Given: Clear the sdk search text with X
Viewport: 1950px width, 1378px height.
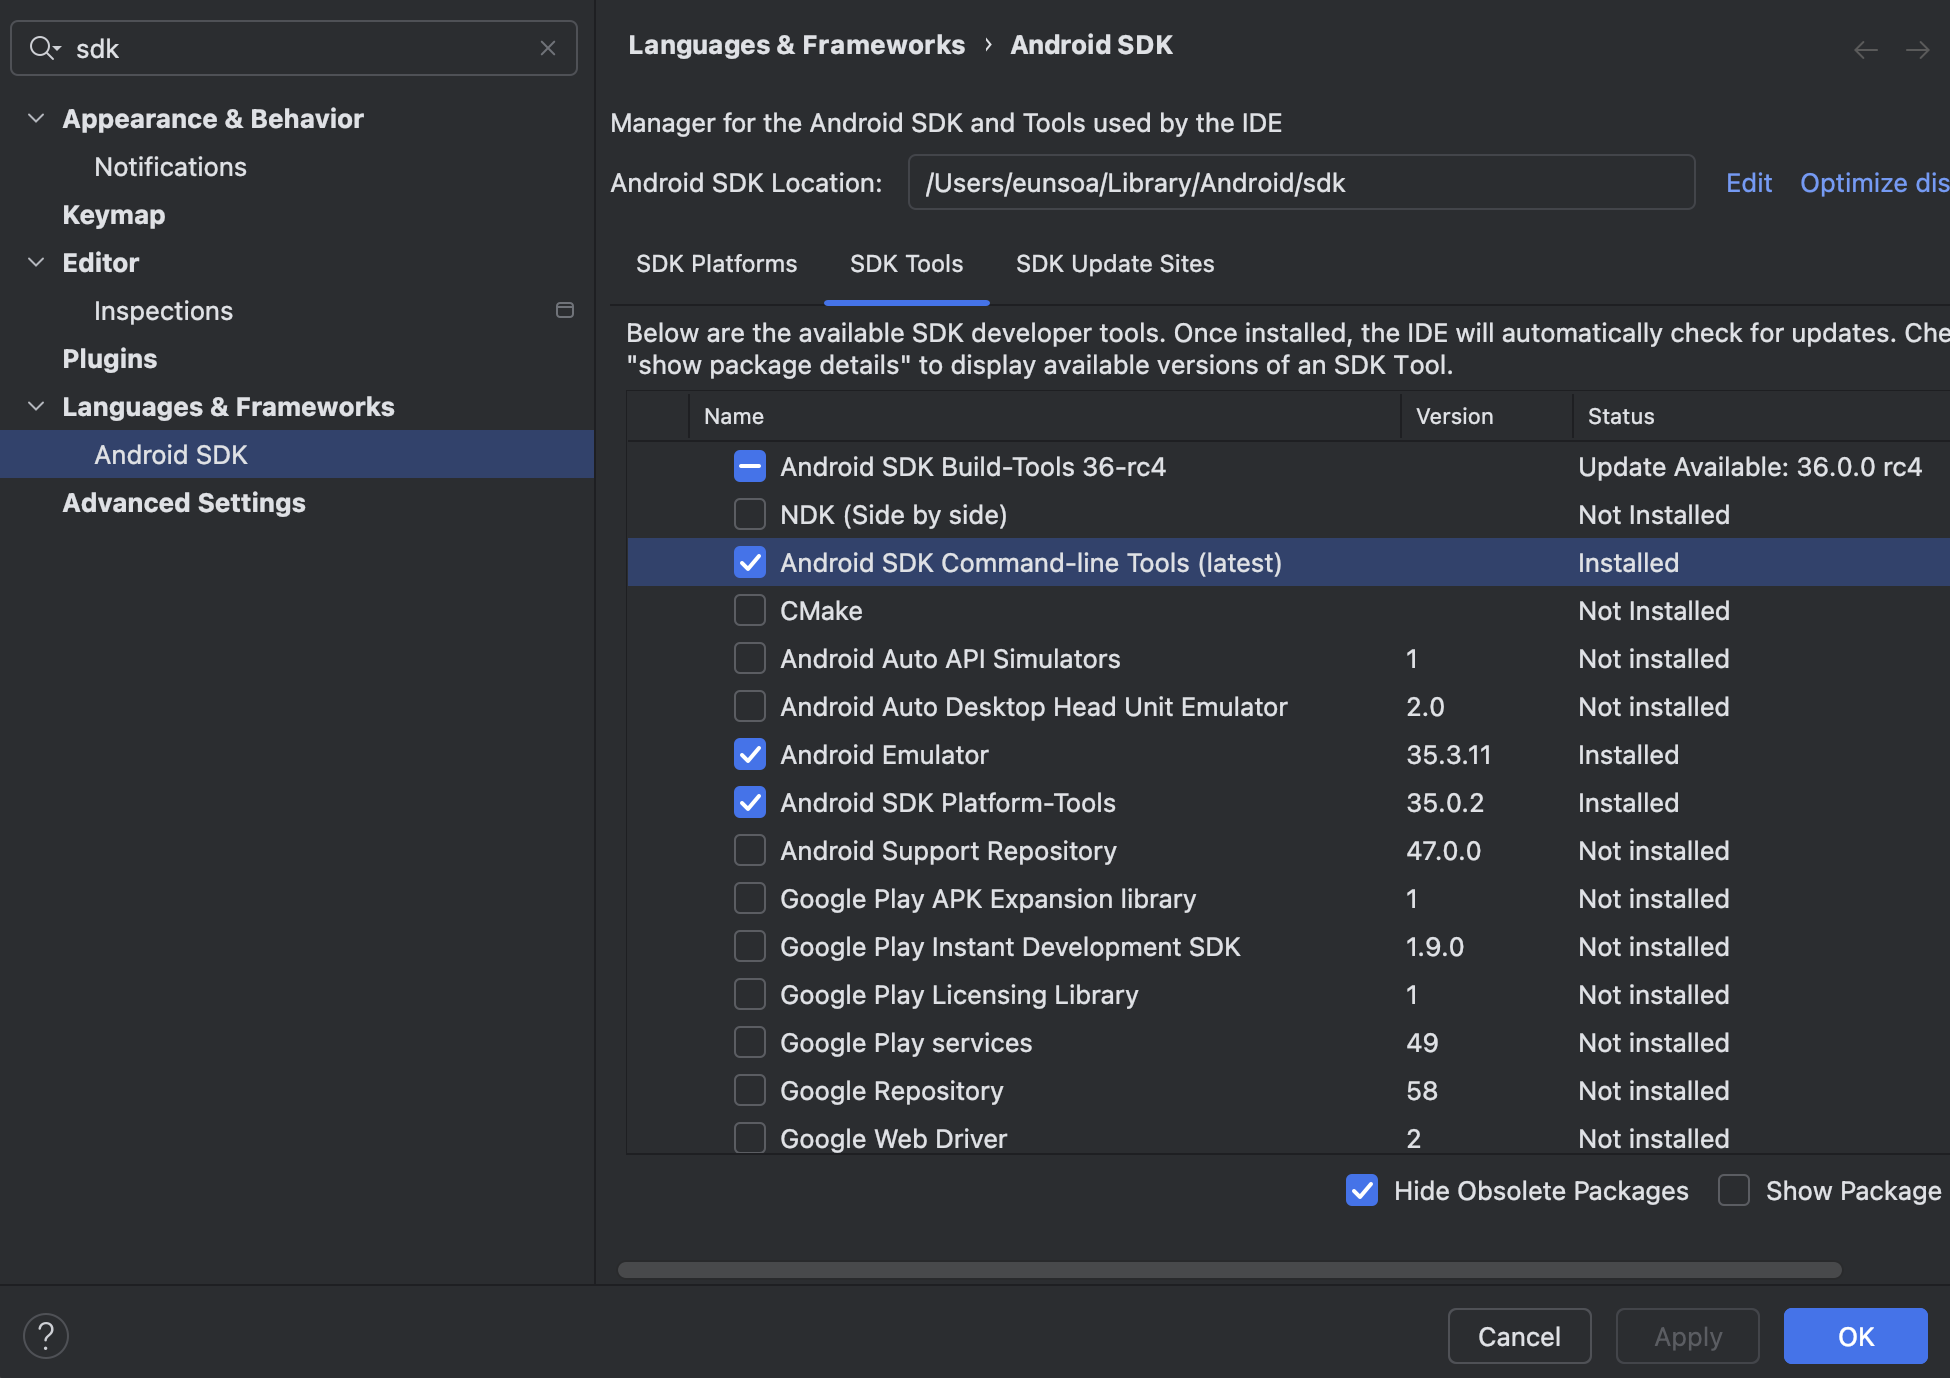Looking at the screenshot, I should [x=548, y=48].
